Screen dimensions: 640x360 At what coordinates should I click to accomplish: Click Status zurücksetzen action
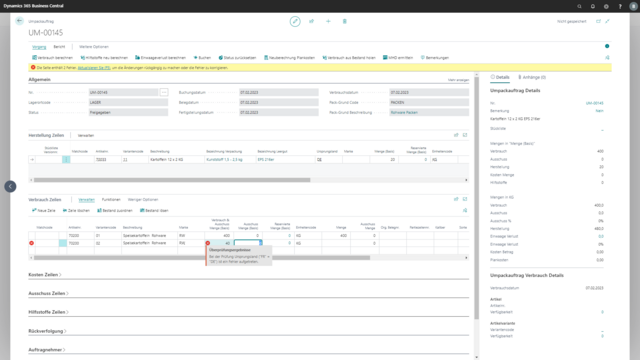click(237, 58)
